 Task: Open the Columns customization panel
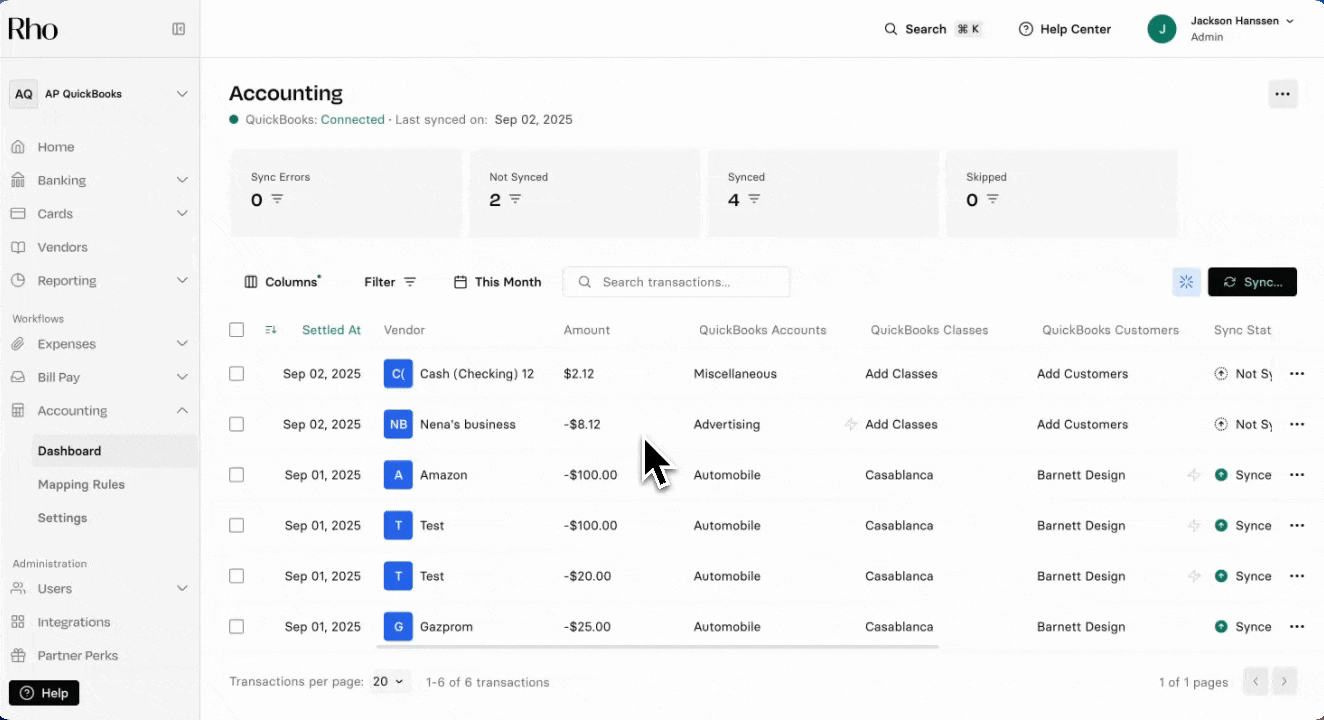[x=282, y=282]
